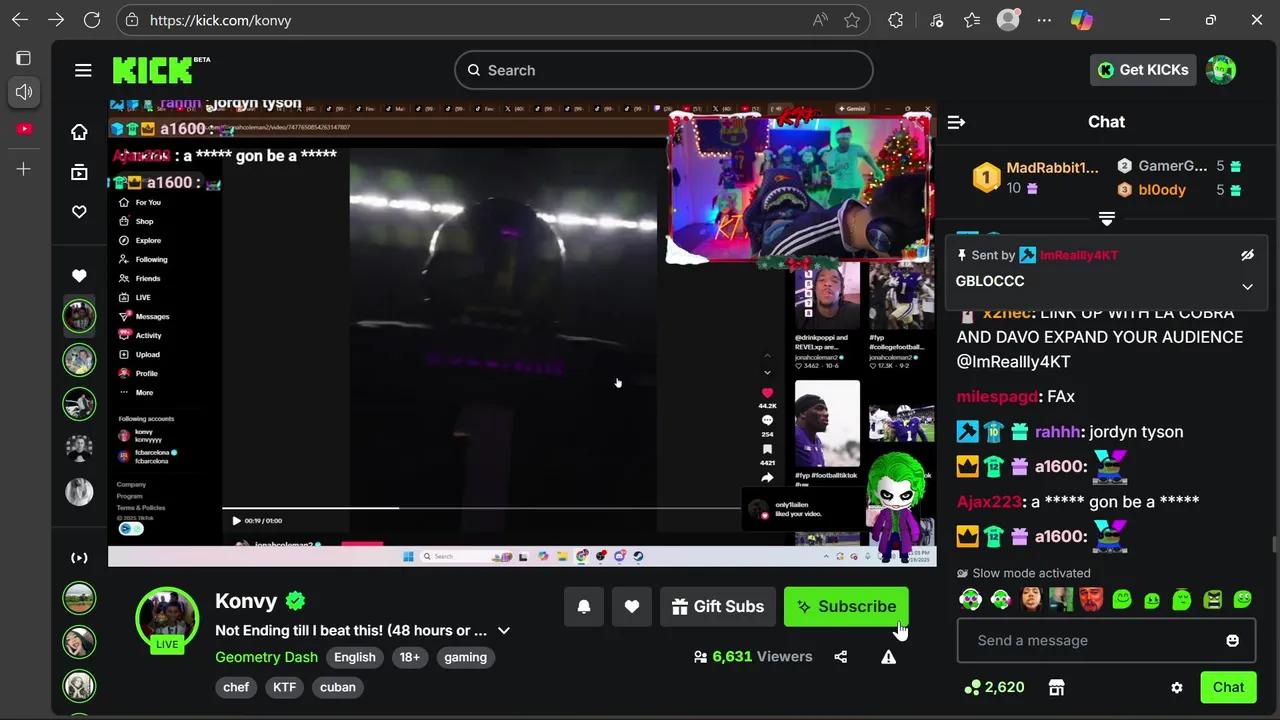Image resolution: width=1280 pixels, height=720 pixels.
Task: Click the 2,620 channel points balance
Action: click(x=994, y=687)
